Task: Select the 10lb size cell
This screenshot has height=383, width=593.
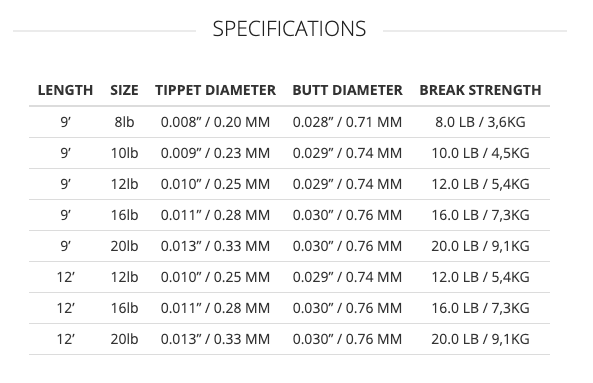Action: click(x=124, y=153)
